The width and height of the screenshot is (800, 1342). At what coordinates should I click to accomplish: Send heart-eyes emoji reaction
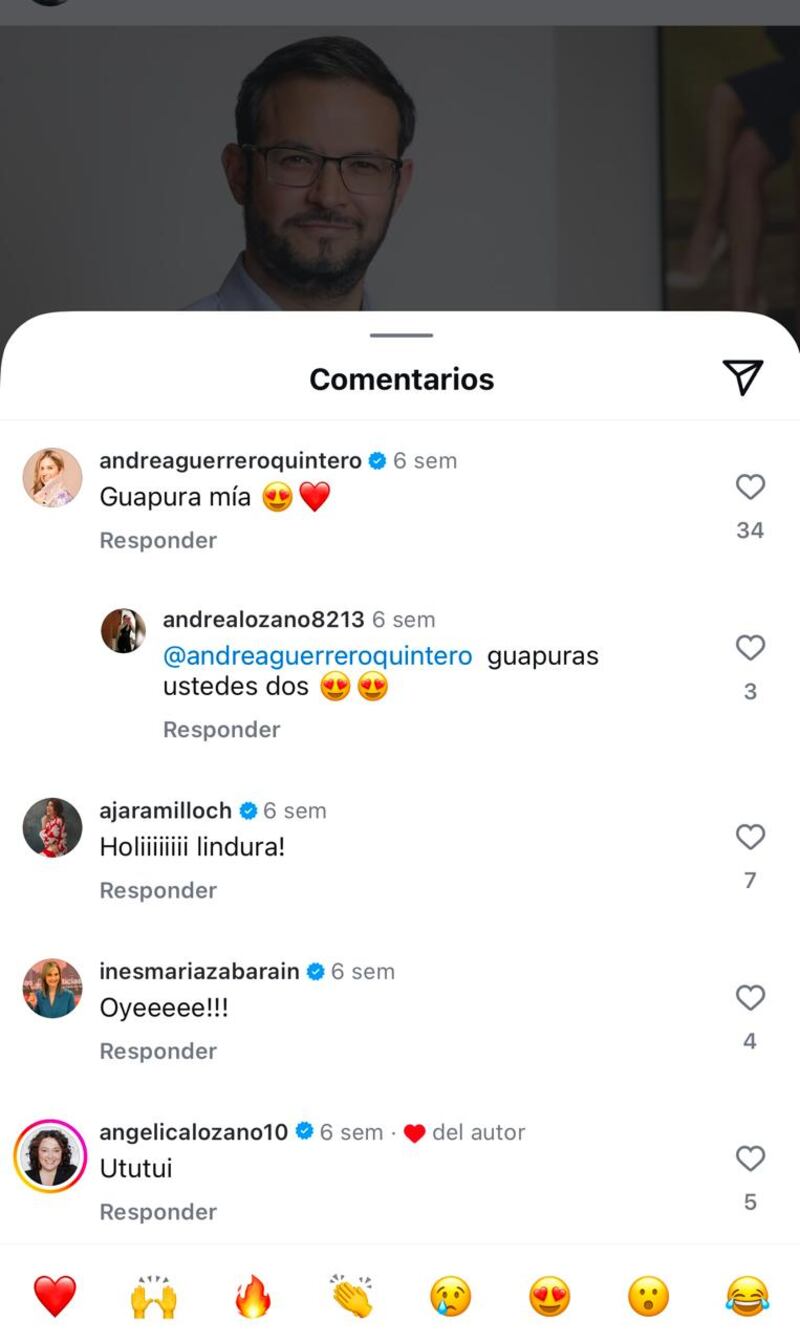point(549,1296)
